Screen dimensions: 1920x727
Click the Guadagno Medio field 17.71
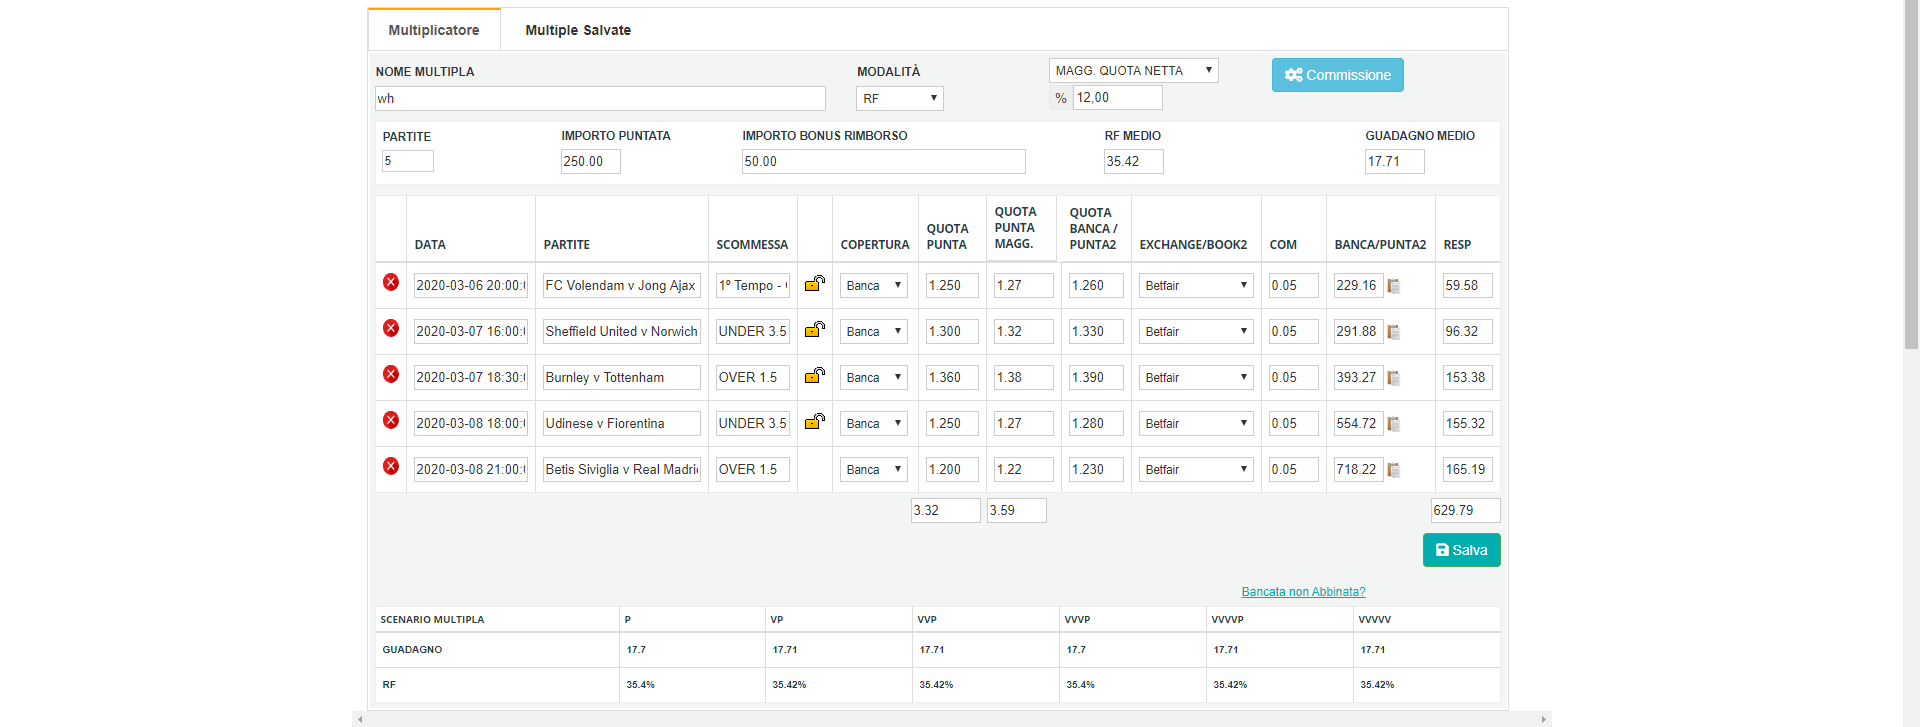[1395, 161]
